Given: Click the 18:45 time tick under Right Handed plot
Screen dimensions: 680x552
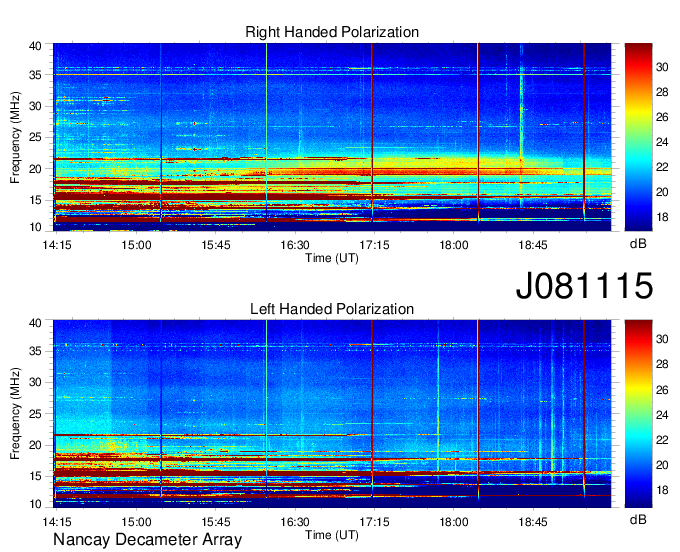Looking at the screenshot, I should click(x=533, y=245).
